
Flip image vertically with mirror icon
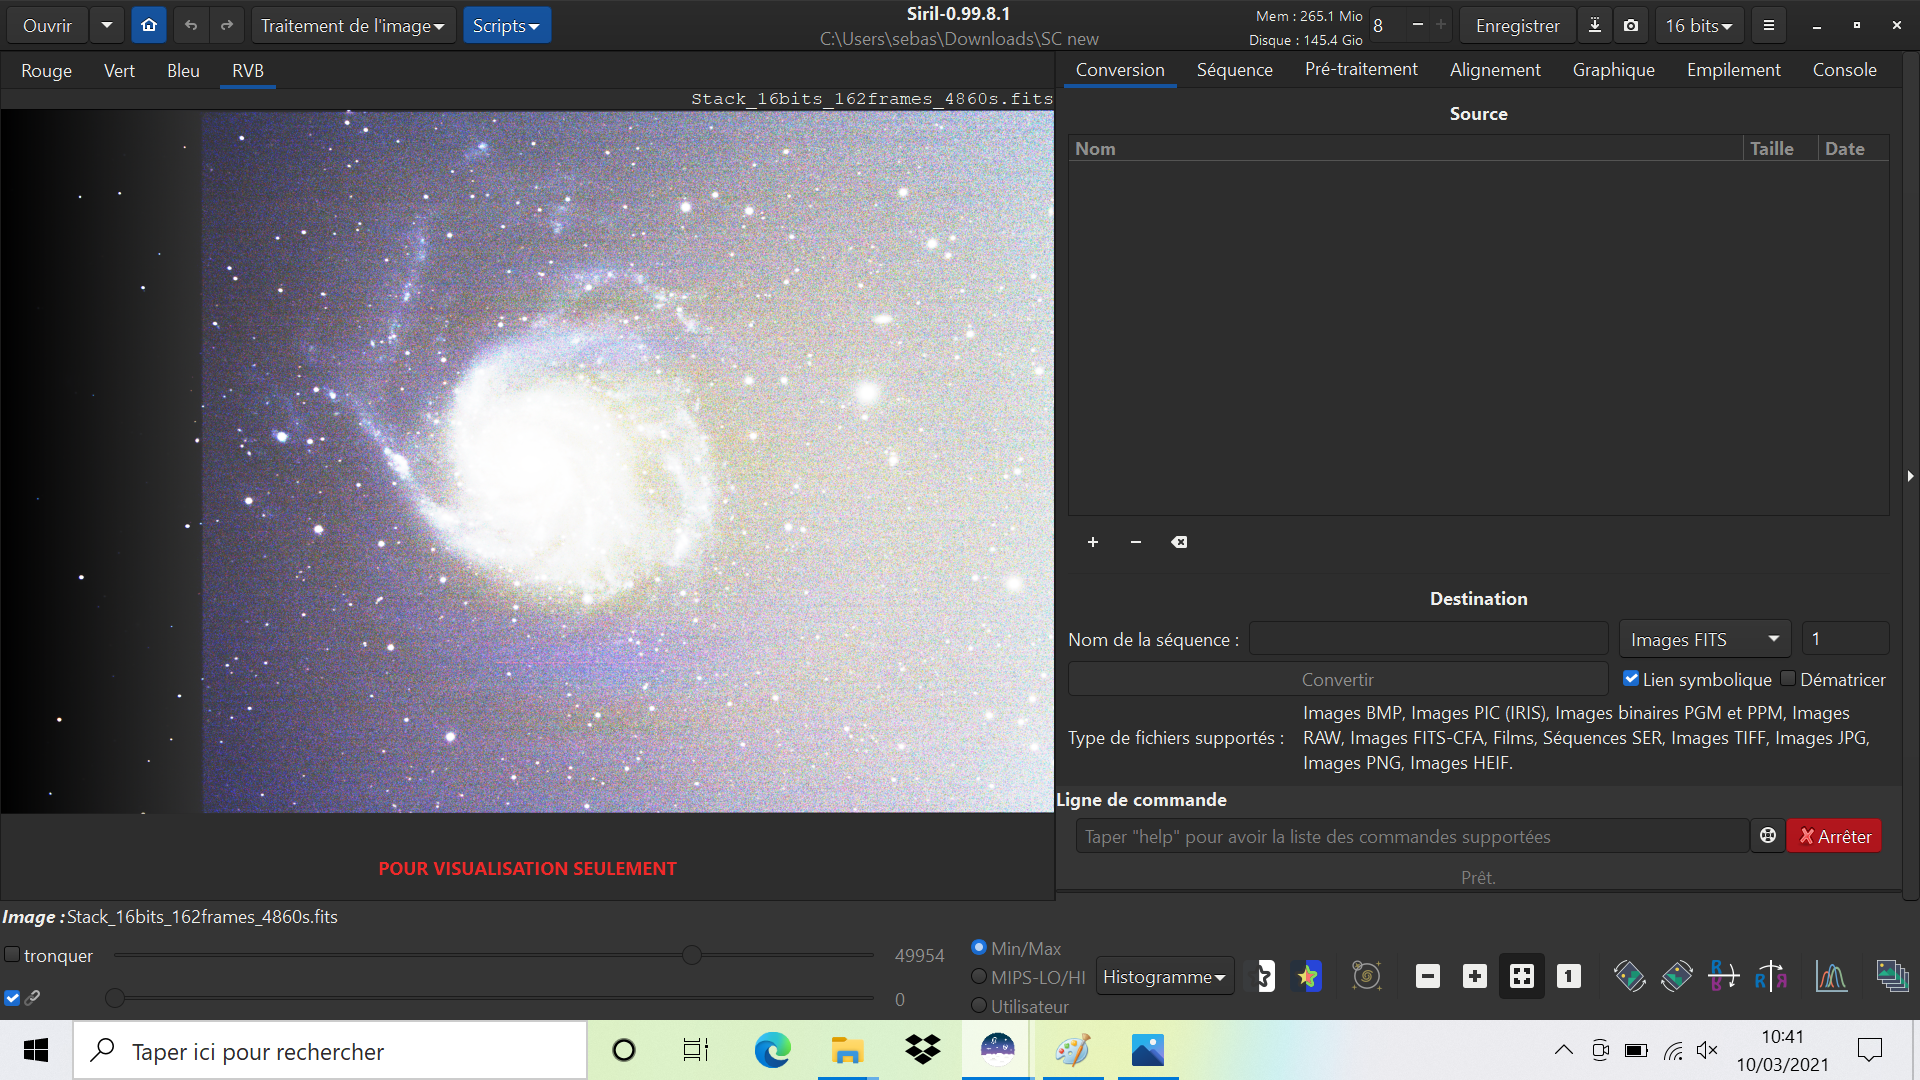pos(1724,976)
